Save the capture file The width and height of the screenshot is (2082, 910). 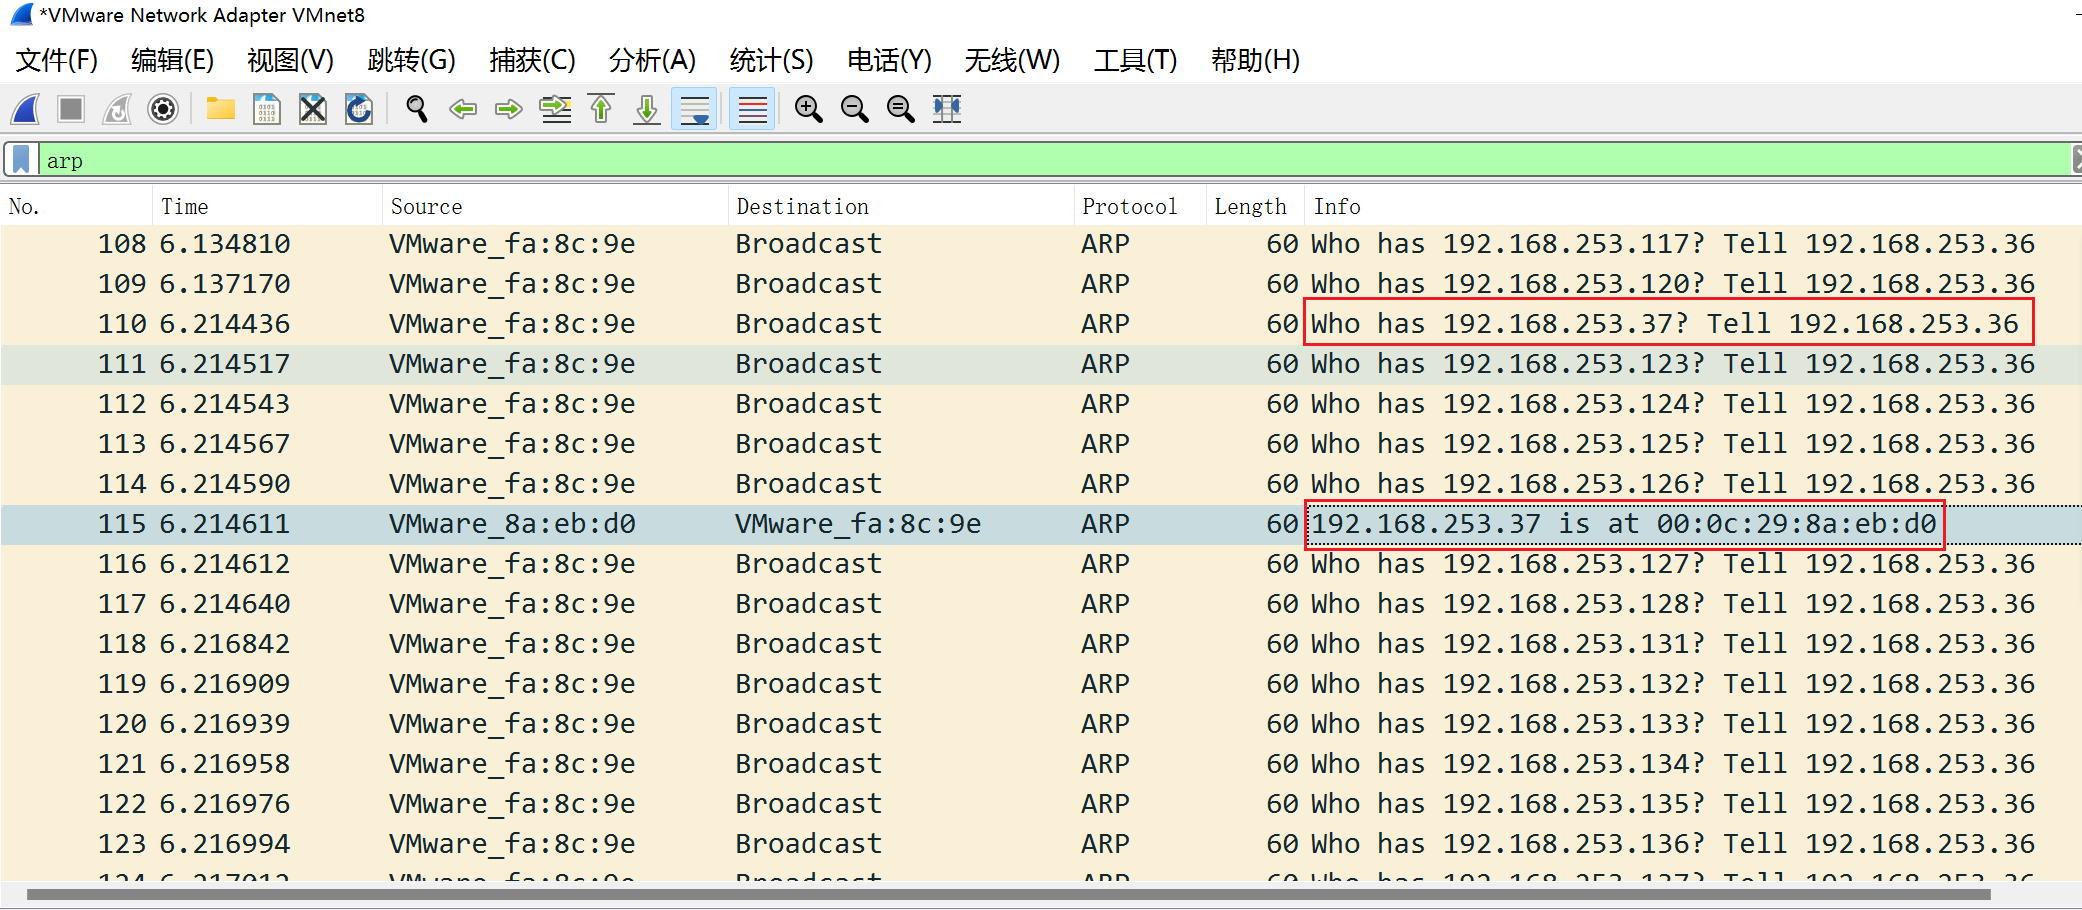tap(267, 109)
